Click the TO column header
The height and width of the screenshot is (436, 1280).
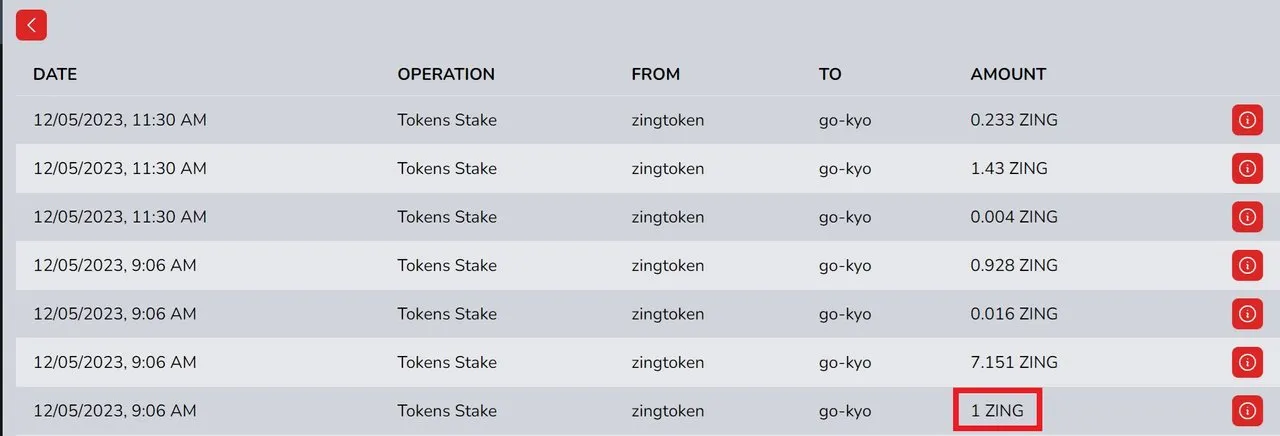pos(830,74)
